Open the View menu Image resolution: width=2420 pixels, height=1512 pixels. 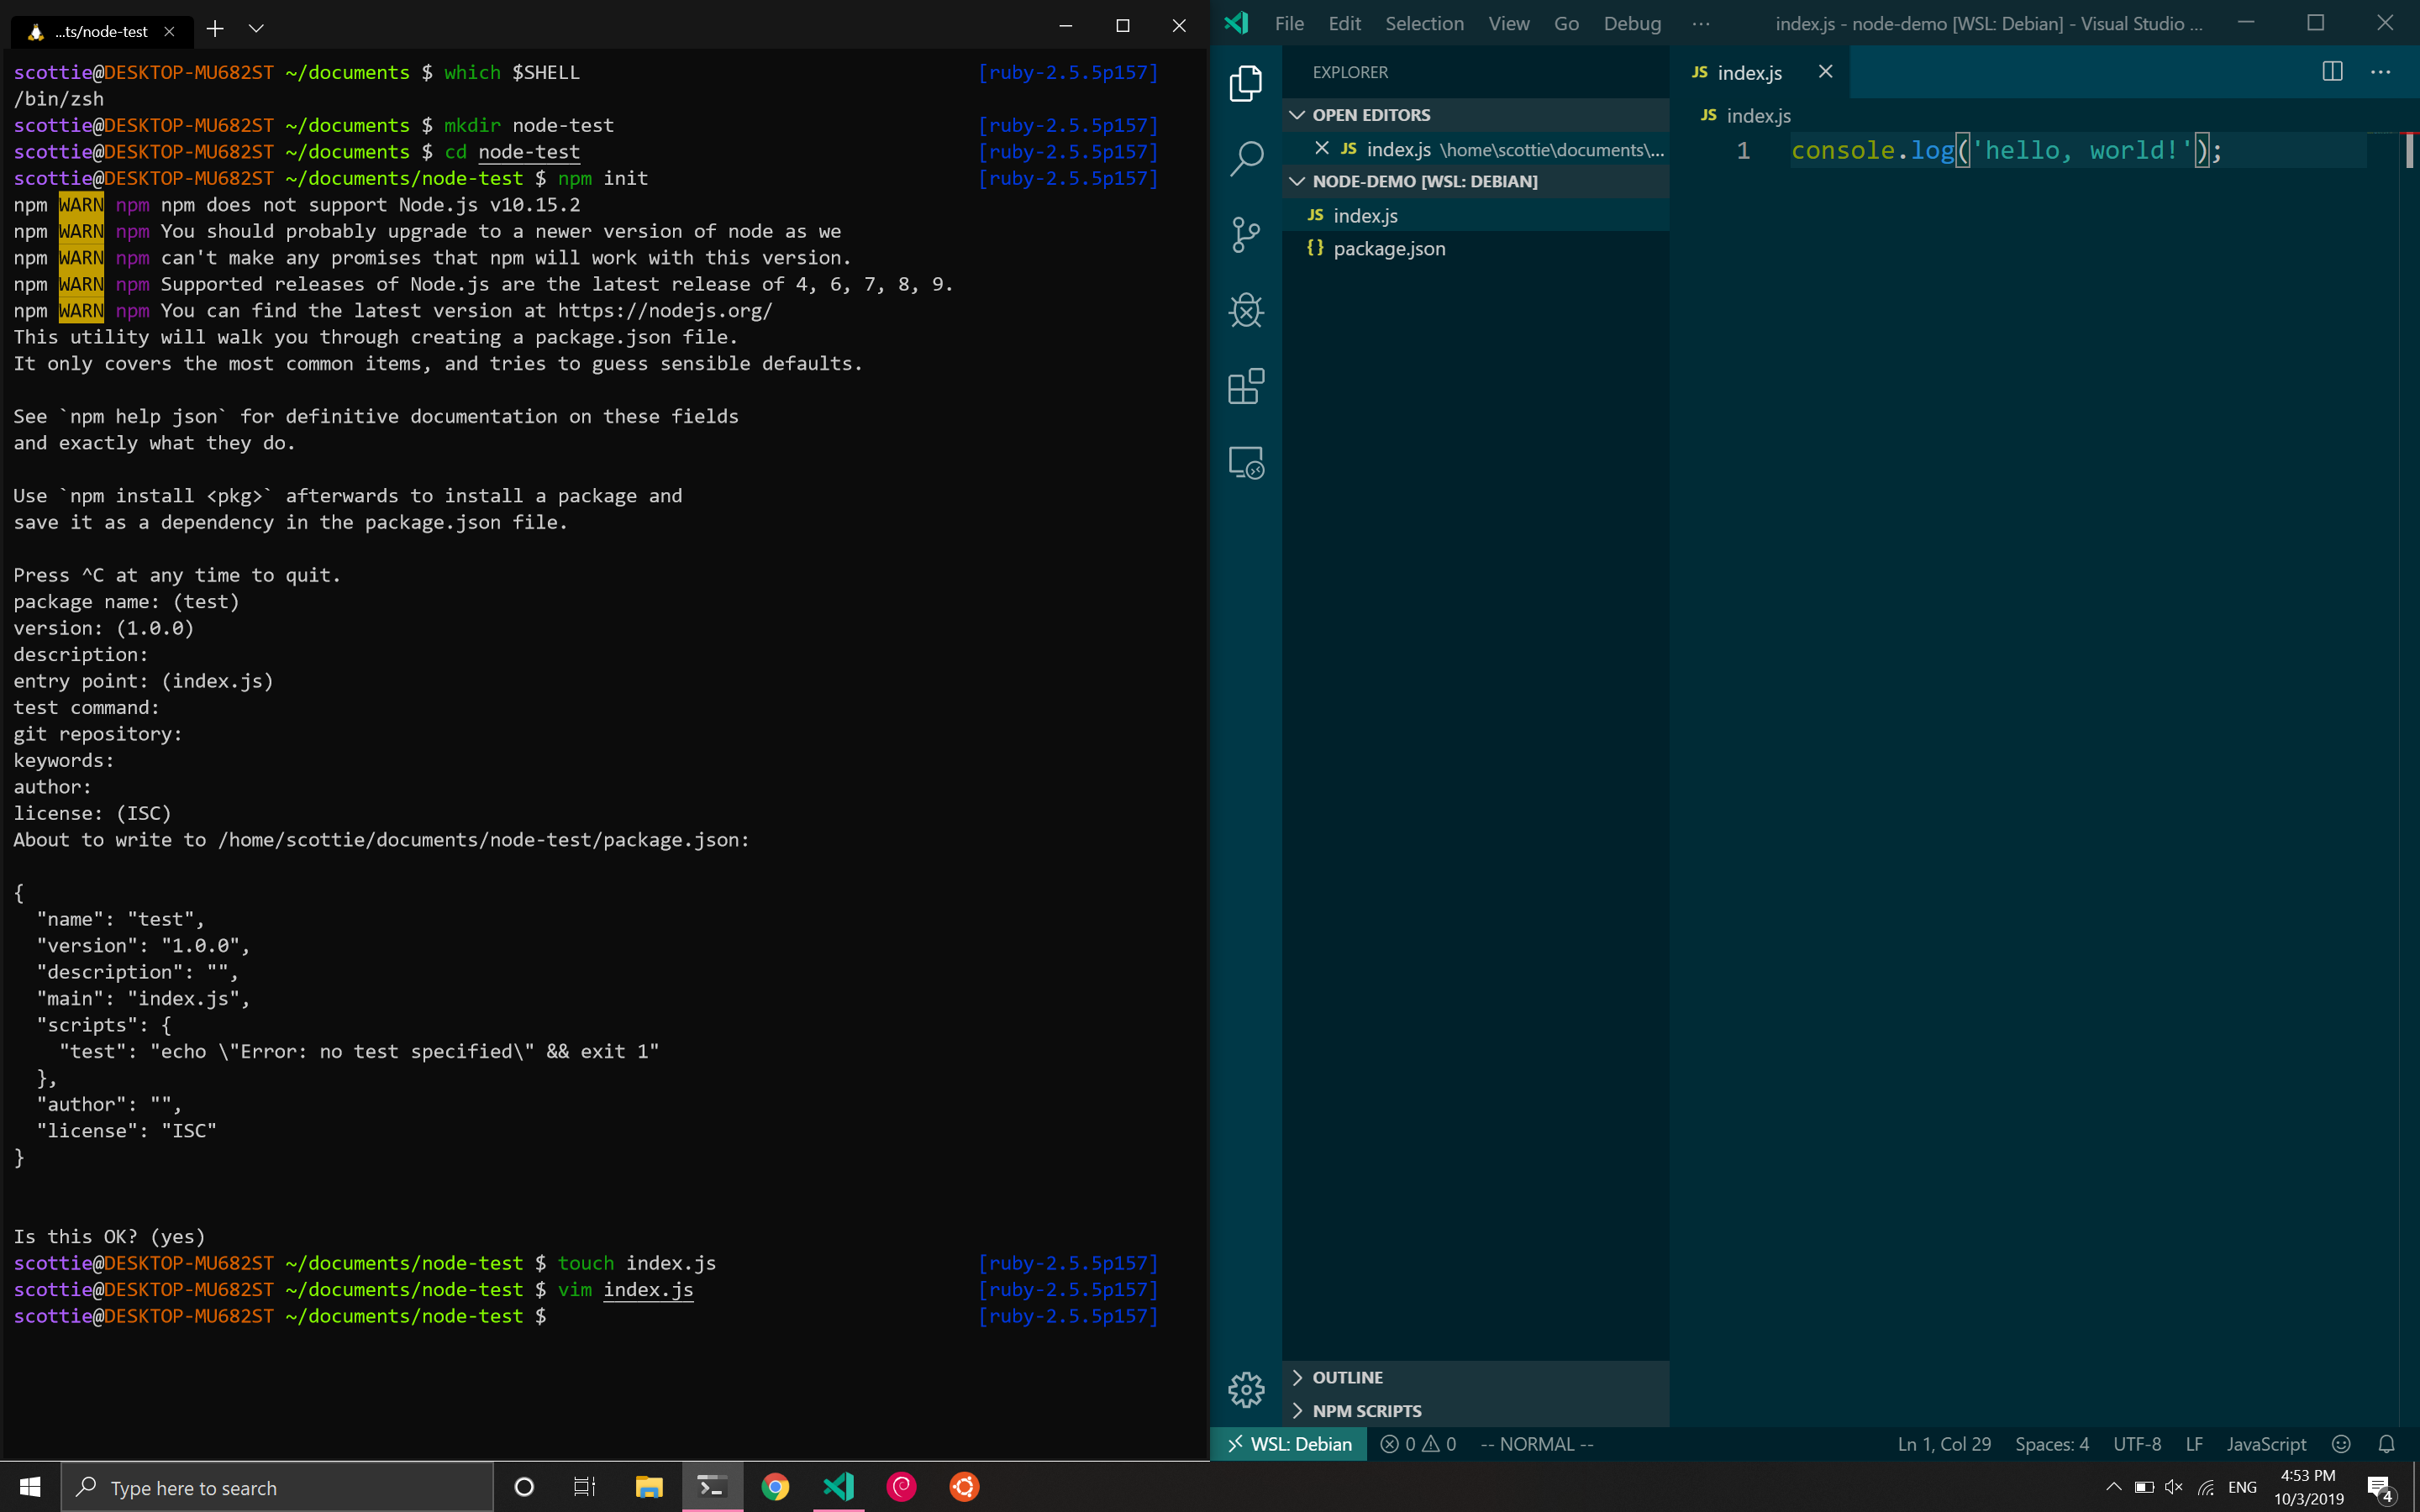pyautogui.click(x=1508, y=23)
